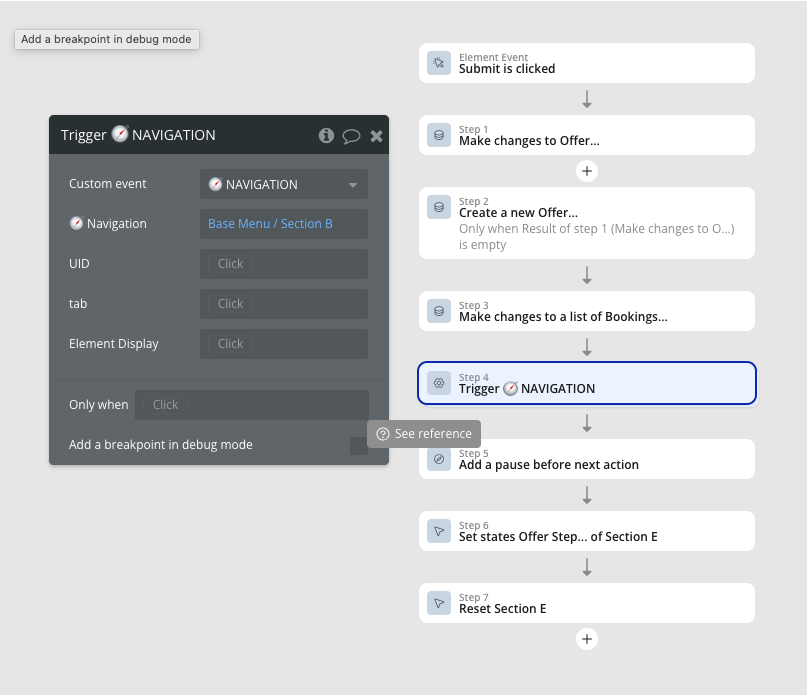Viewport: 807px width, 695px height.
Task: Select Step 2 Create a new Offer
Action: click(x=587, y=223)
